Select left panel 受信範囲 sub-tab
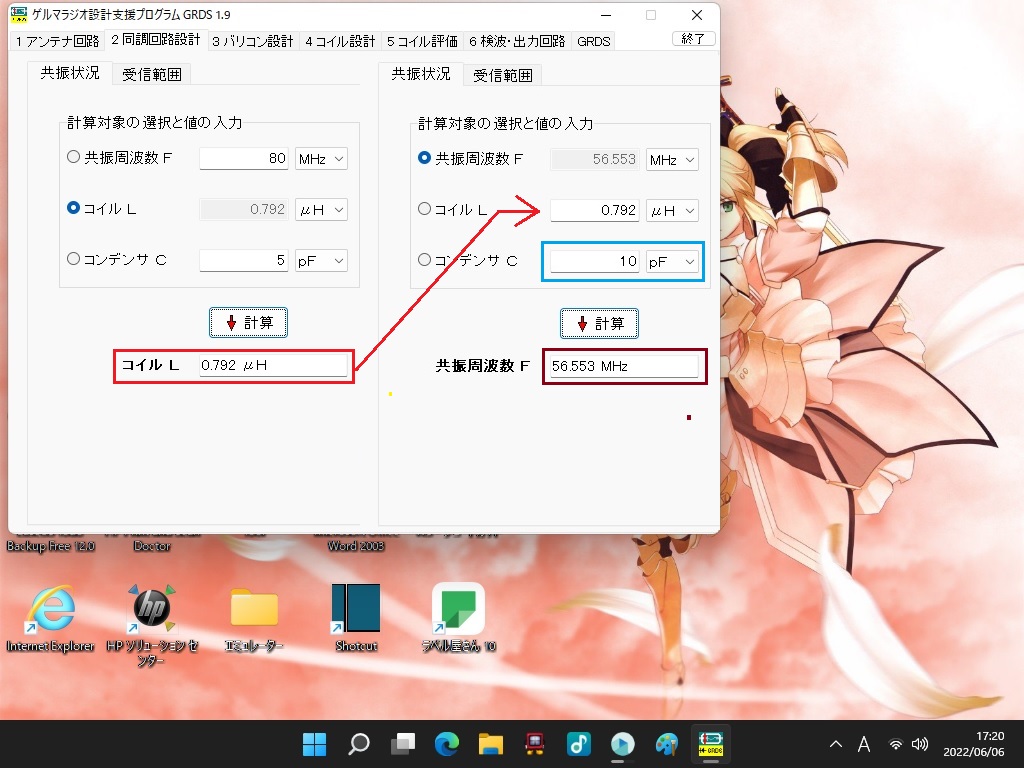This screenshot has width=1024, height=768. [x=152, y=74]
